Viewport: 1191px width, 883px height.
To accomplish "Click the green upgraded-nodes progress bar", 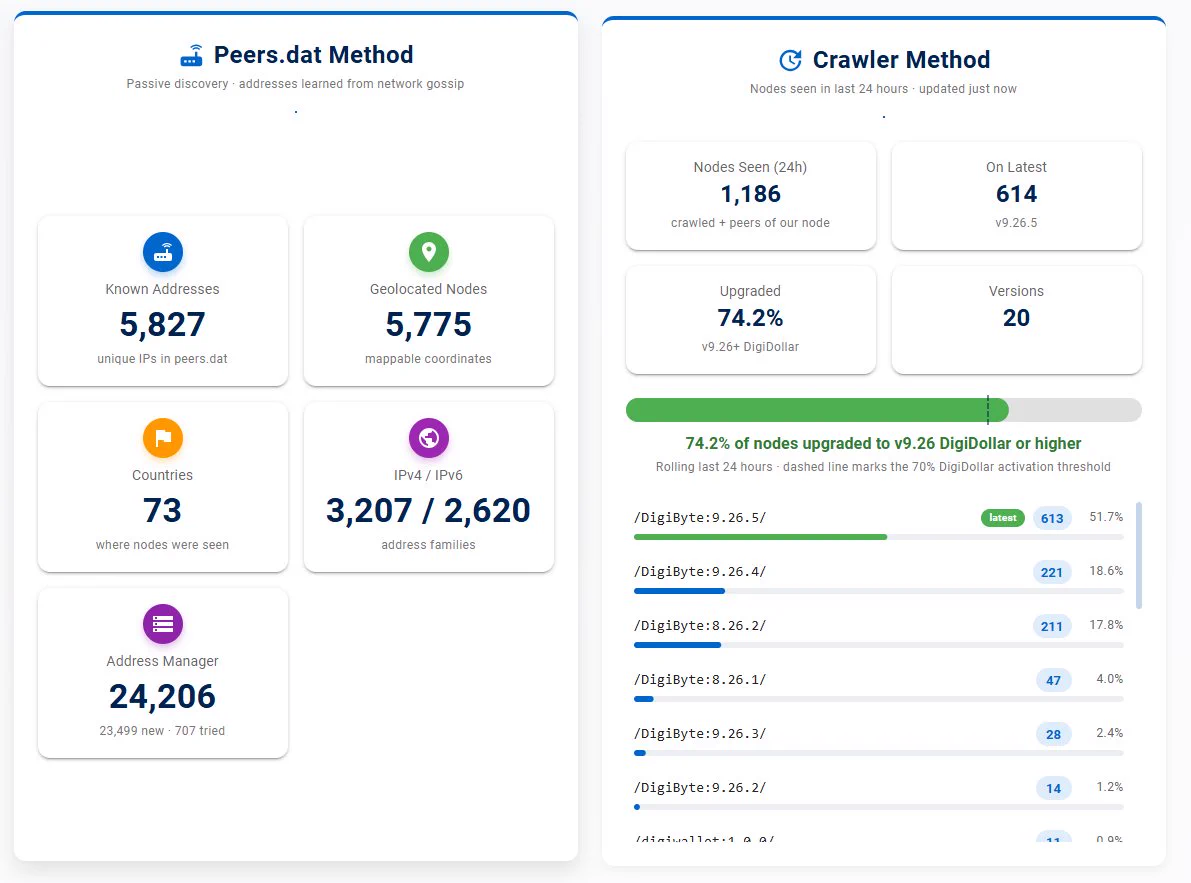I will point(817,410).
